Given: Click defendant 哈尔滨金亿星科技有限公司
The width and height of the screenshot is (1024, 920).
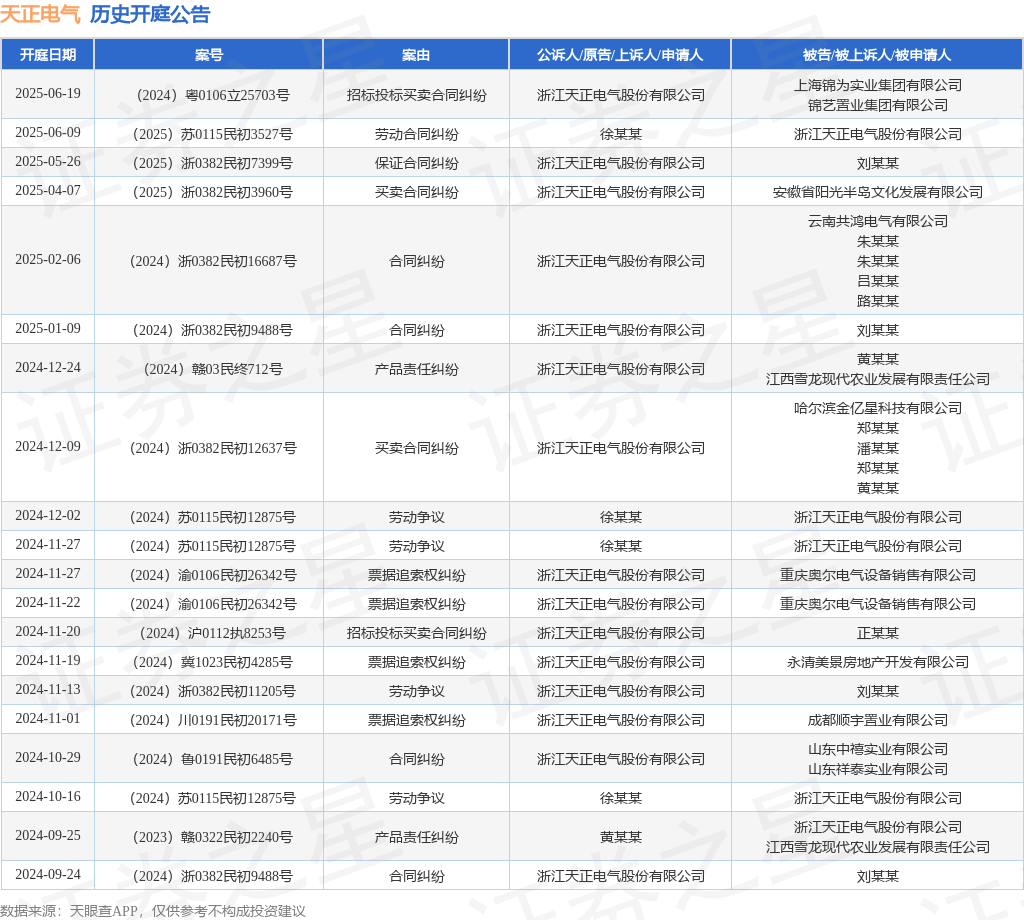Looking at the screenshot, I should point(878,408).
